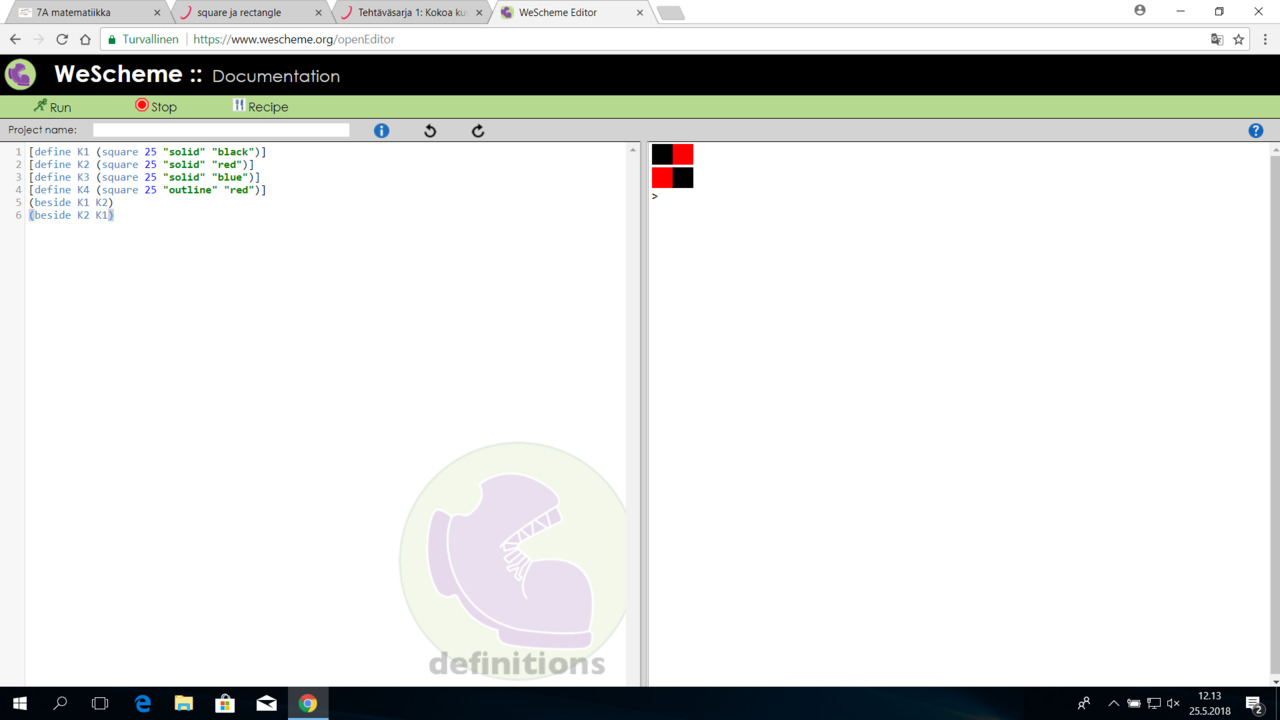The width and height of the screenshot is (1280, 720).
Task: Click the blue info icon
Action: coord(381,131)
